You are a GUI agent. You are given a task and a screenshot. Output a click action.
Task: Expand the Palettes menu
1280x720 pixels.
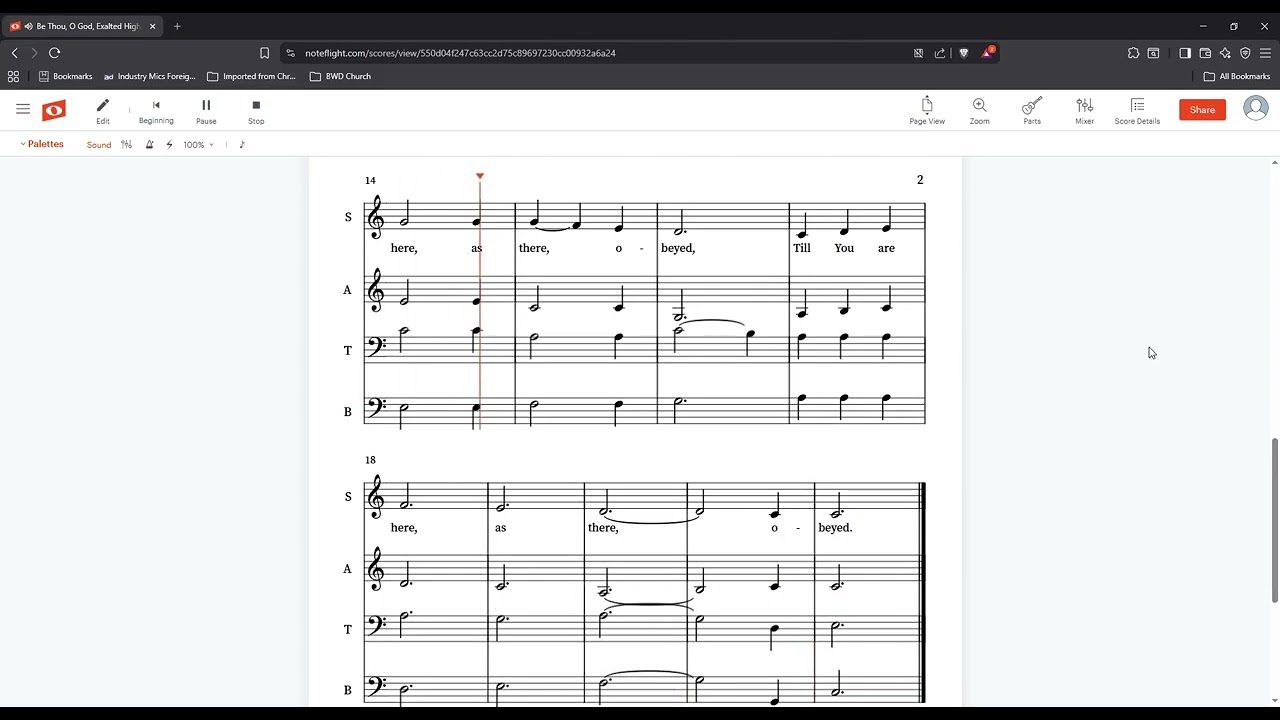coord(42,144)
